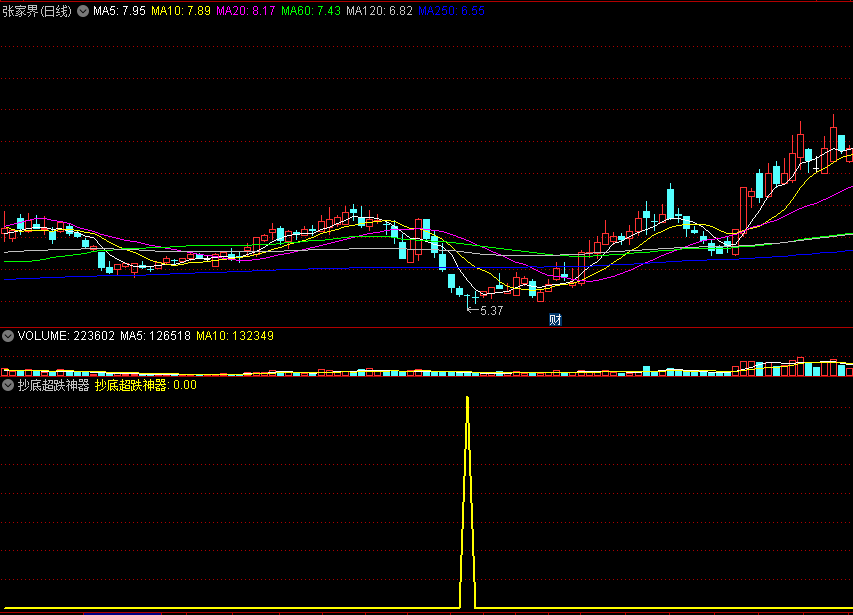Viewport: 853px width, 615px height.
Task: Click the volume MA10: 132349 label
Action: pos(235,336)
